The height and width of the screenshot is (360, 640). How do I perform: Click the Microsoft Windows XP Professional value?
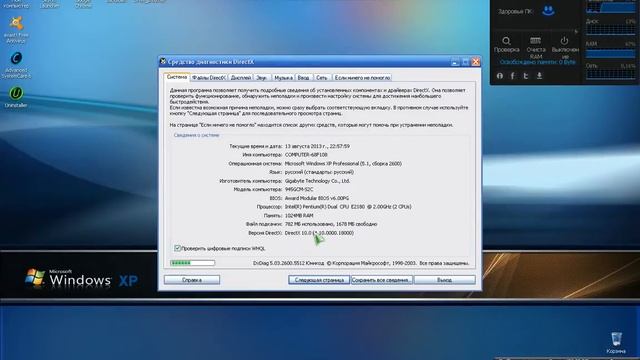343,163
